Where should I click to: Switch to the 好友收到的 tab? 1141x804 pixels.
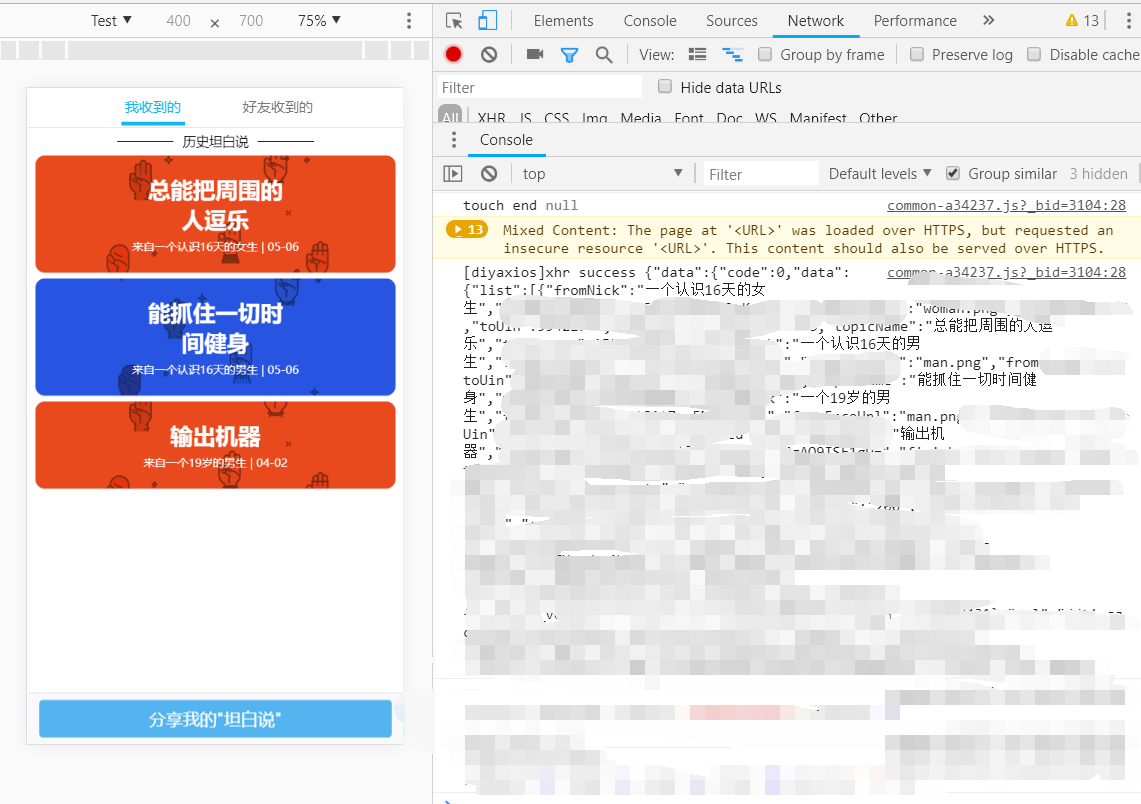tap(277, 108)
